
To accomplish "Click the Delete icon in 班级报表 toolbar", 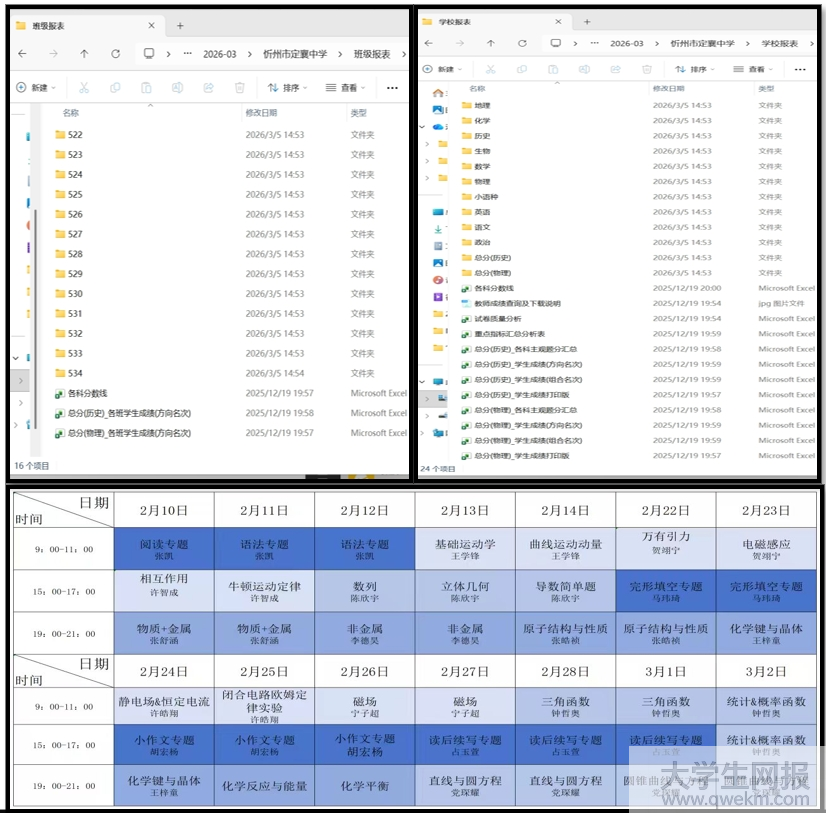I will [239, 89].
